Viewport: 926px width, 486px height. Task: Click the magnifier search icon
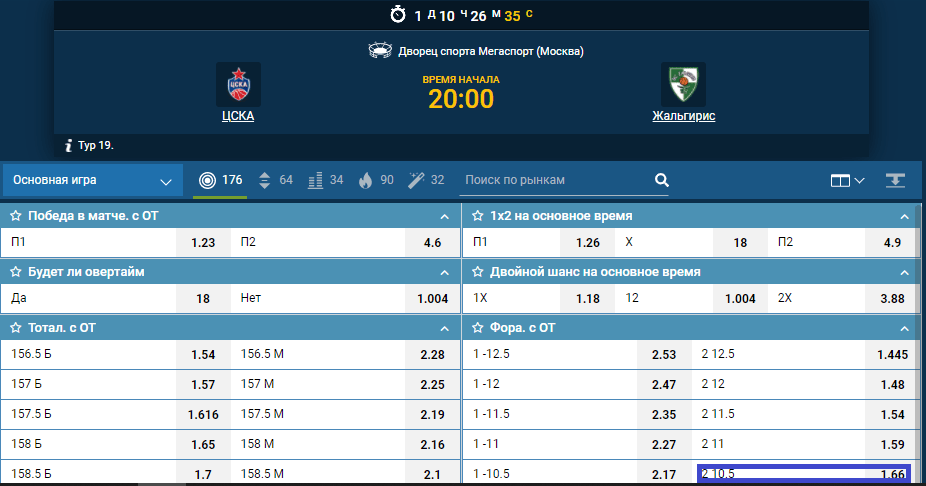pyautogui.click(x=661, y=180)
